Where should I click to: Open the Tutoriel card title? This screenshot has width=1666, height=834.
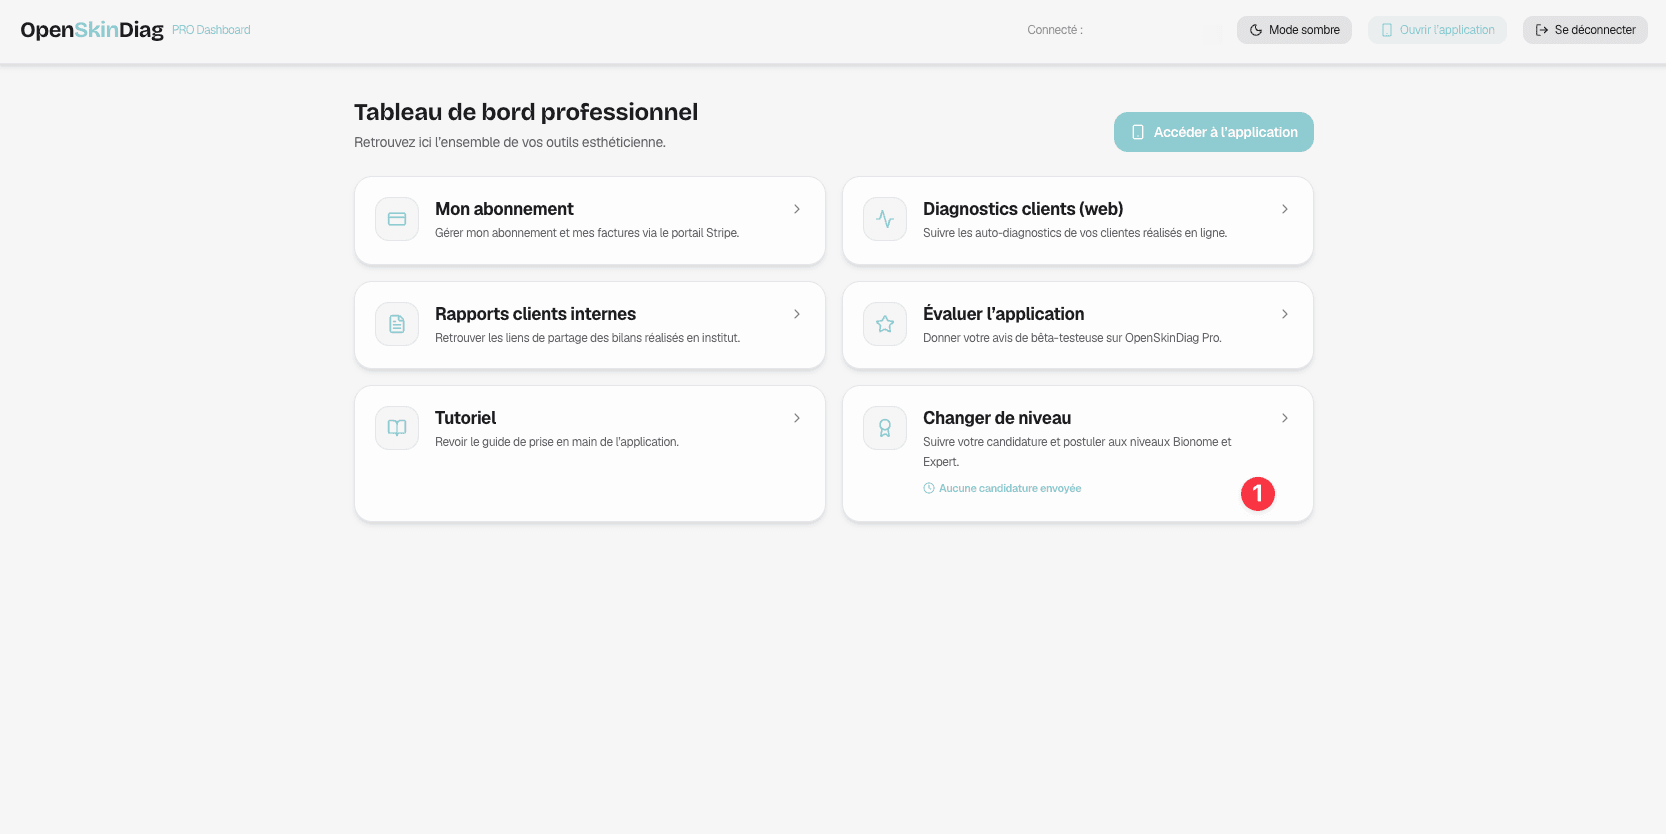(465, 418)
